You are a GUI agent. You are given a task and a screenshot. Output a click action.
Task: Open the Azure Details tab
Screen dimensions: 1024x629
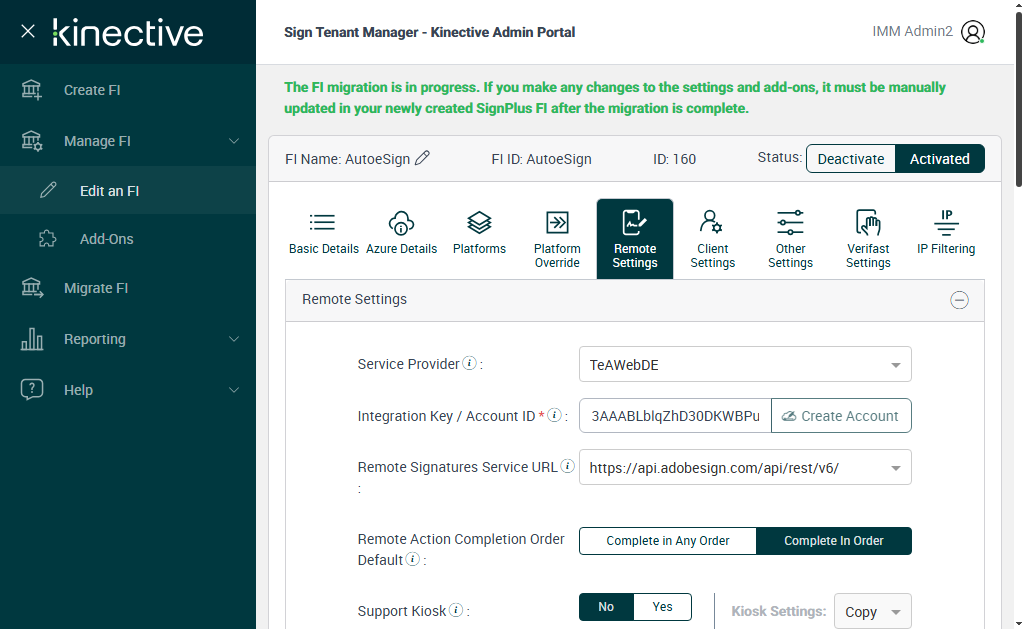point(402,239)
